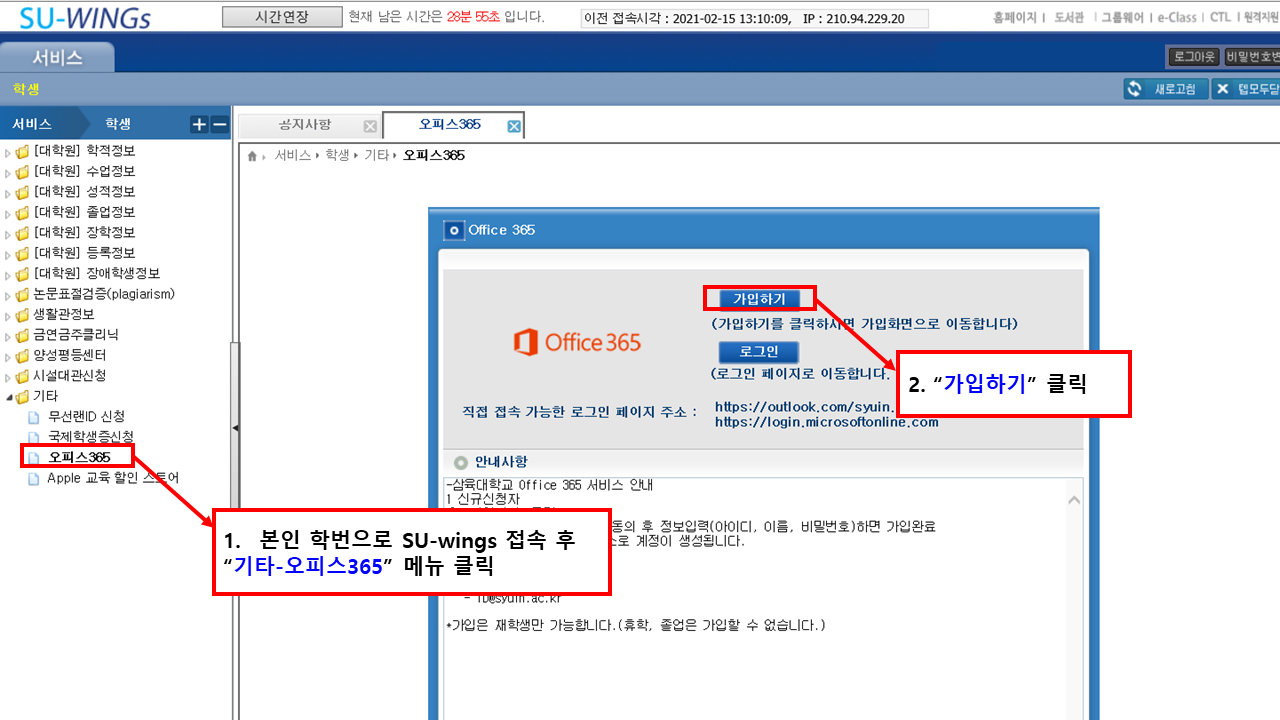Click the 안내사항 section bullet icon

coord(460,462)
